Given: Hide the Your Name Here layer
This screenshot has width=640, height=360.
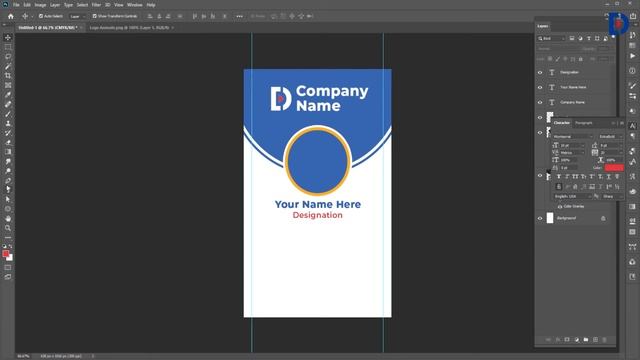Looking at the screenshot, I should click(x=540, y=87).
